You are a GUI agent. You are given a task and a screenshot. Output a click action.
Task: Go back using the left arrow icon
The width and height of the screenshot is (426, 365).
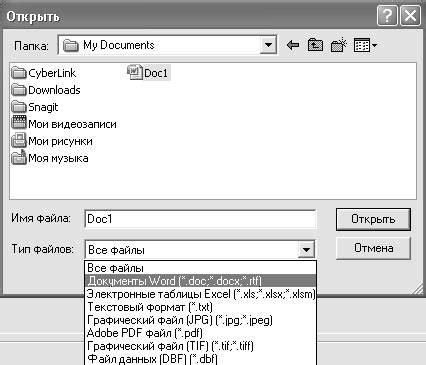point(293,45)
